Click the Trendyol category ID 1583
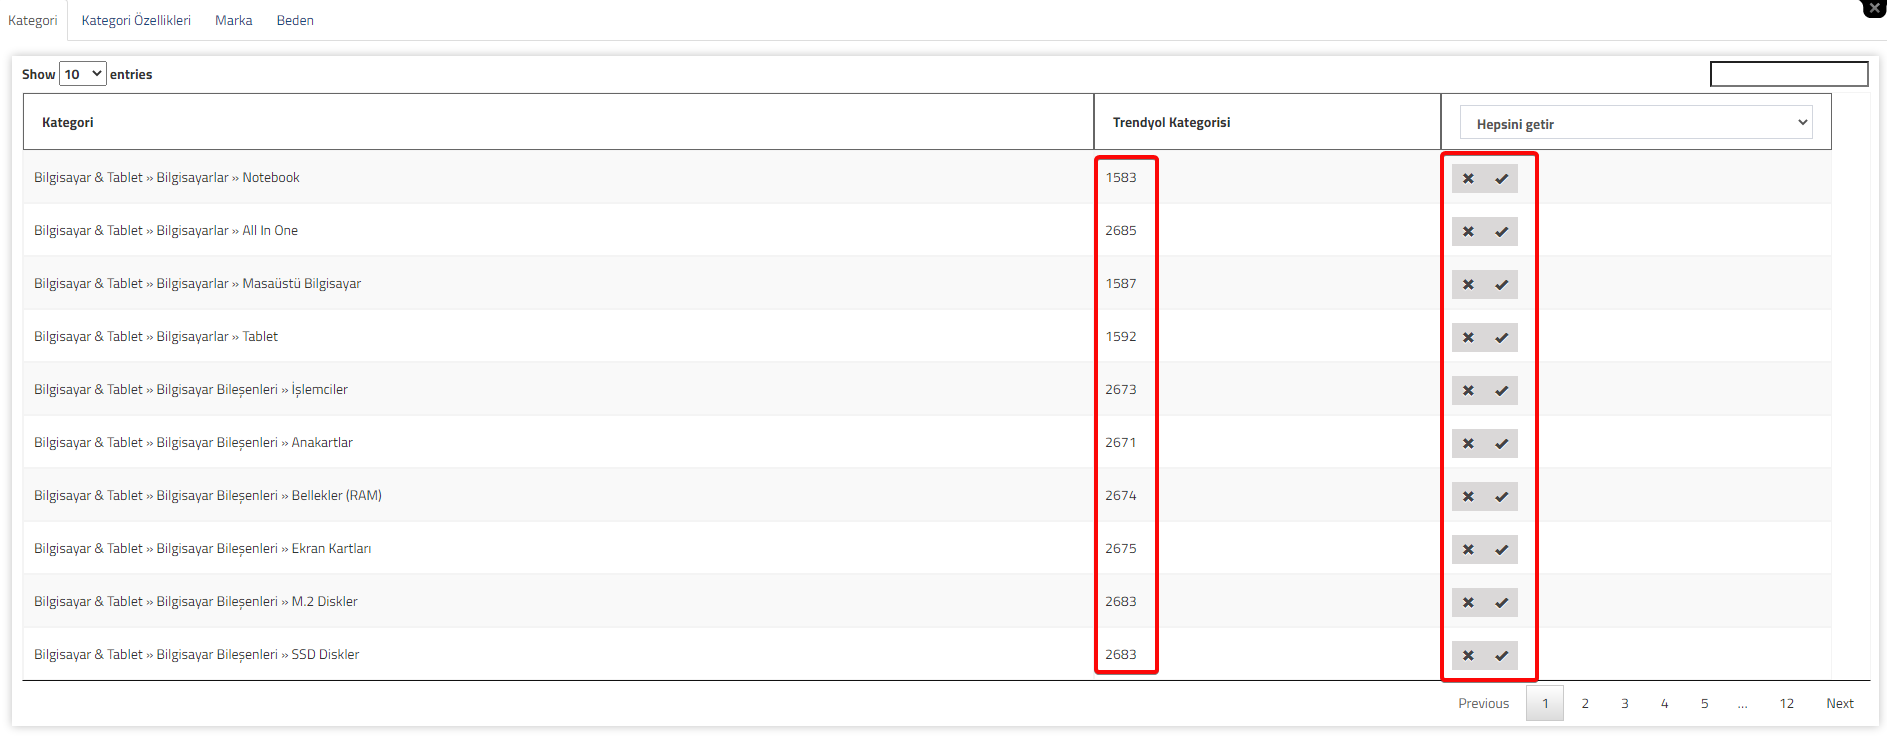Image resolution: width=1887 pixels, height=751 pixels. (1121, 178)
